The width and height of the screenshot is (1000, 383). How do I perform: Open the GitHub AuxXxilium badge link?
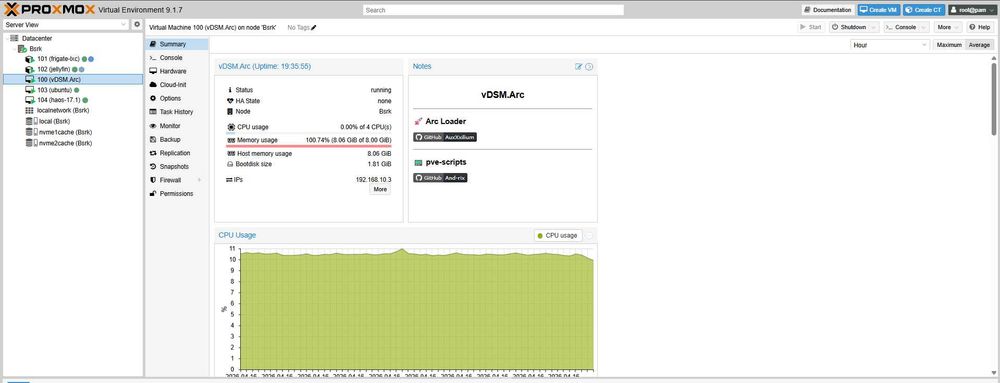[445, 137]
